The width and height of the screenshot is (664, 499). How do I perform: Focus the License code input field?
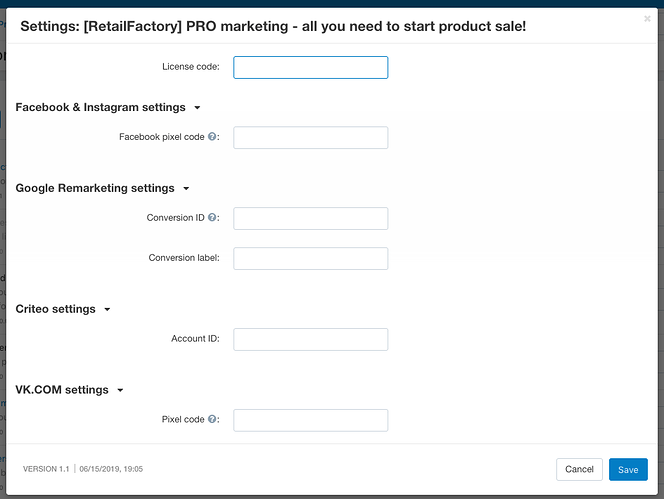tap(310, 67)
